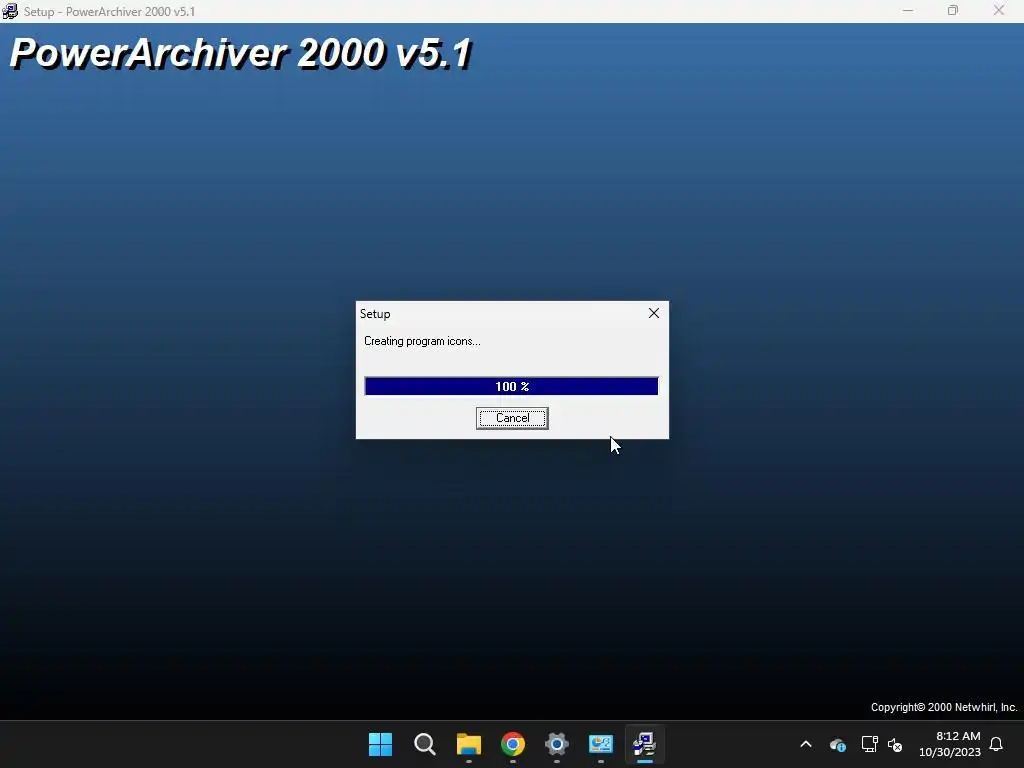The image size is (1024, 768).
Task: Click the 'Setup - PowerArchiver 2000 v5.1' window title
Action: [x=109, y=12]
